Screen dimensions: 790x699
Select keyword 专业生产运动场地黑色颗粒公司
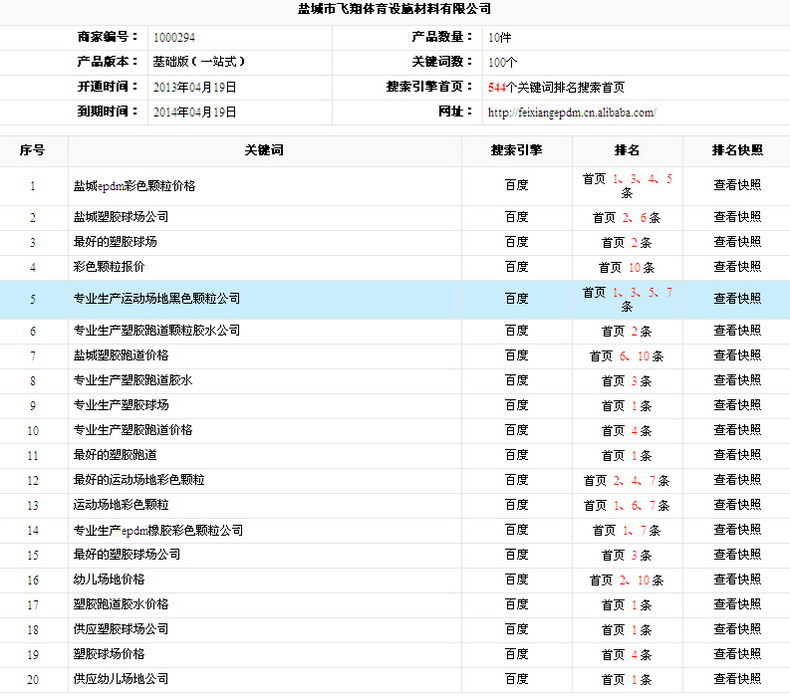(157, 299)
